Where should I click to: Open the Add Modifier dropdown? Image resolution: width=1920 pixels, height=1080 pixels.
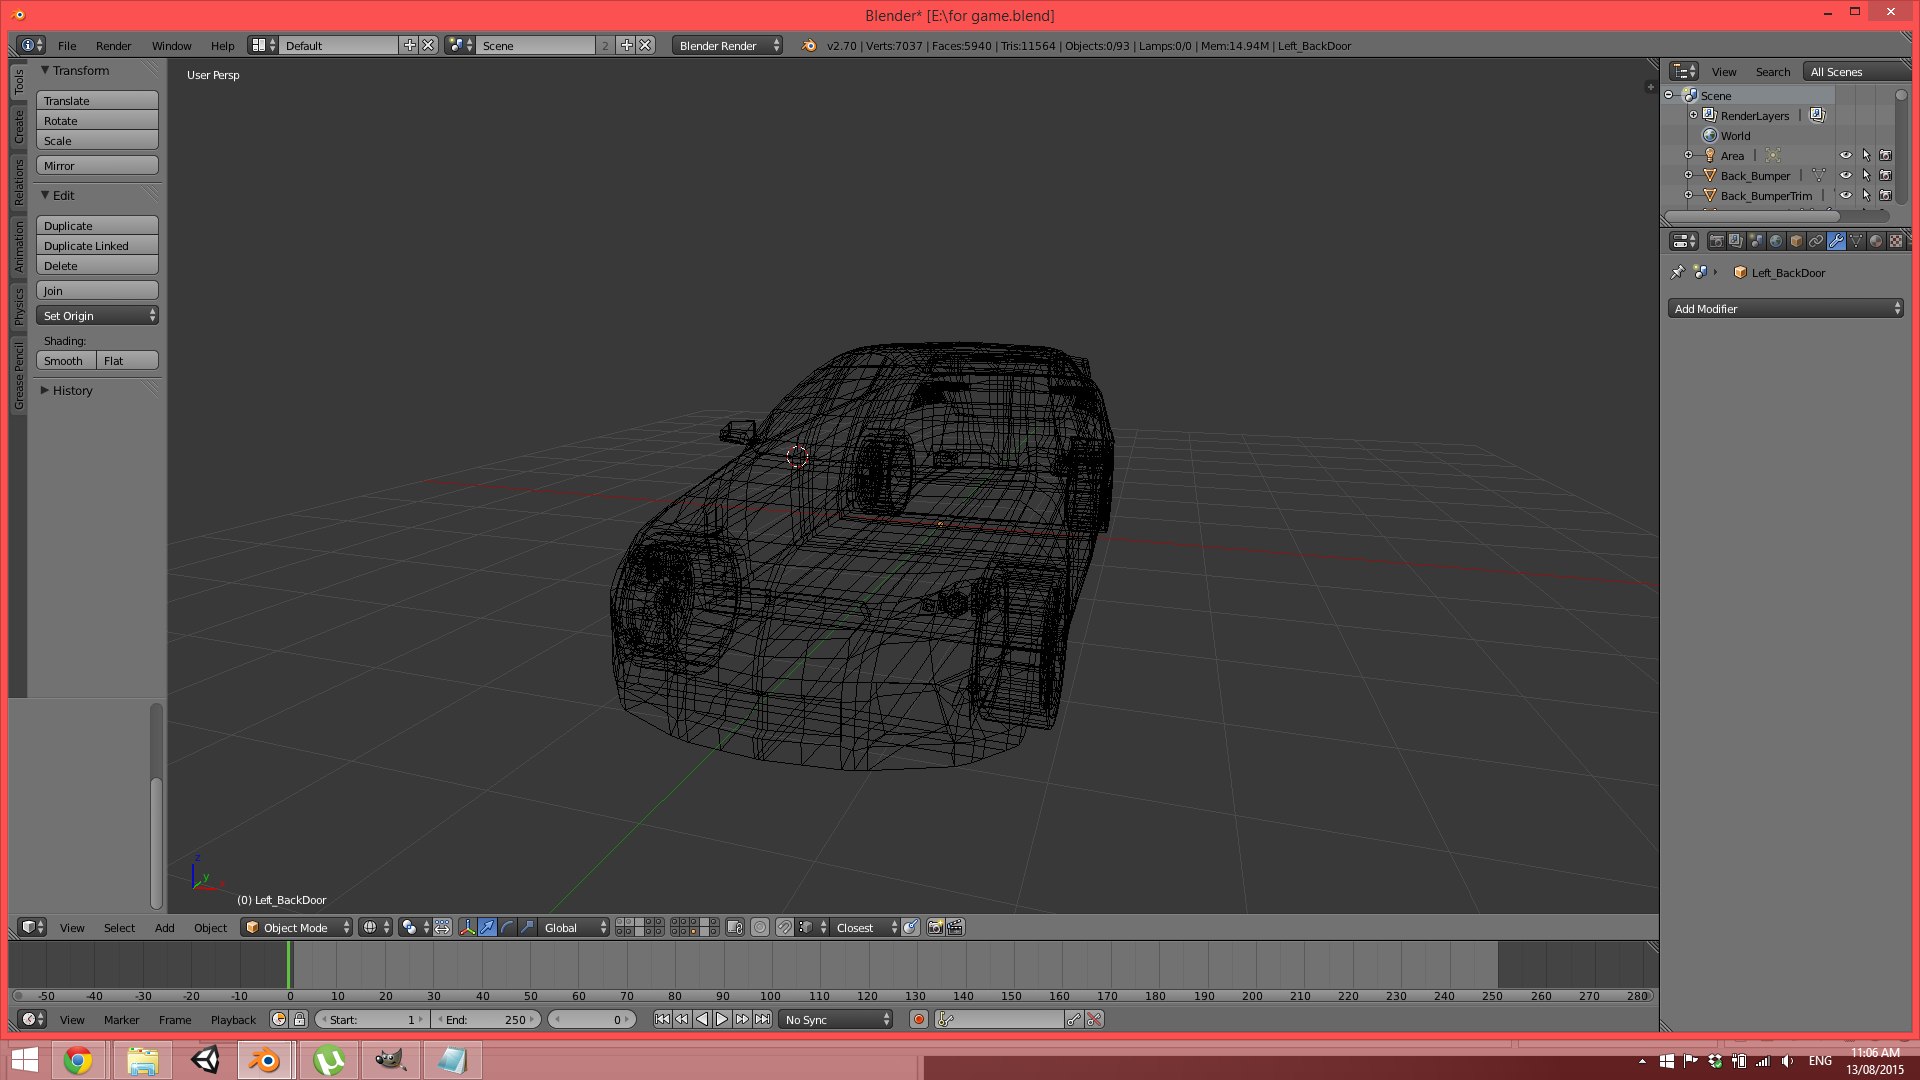coord(1785,309)
